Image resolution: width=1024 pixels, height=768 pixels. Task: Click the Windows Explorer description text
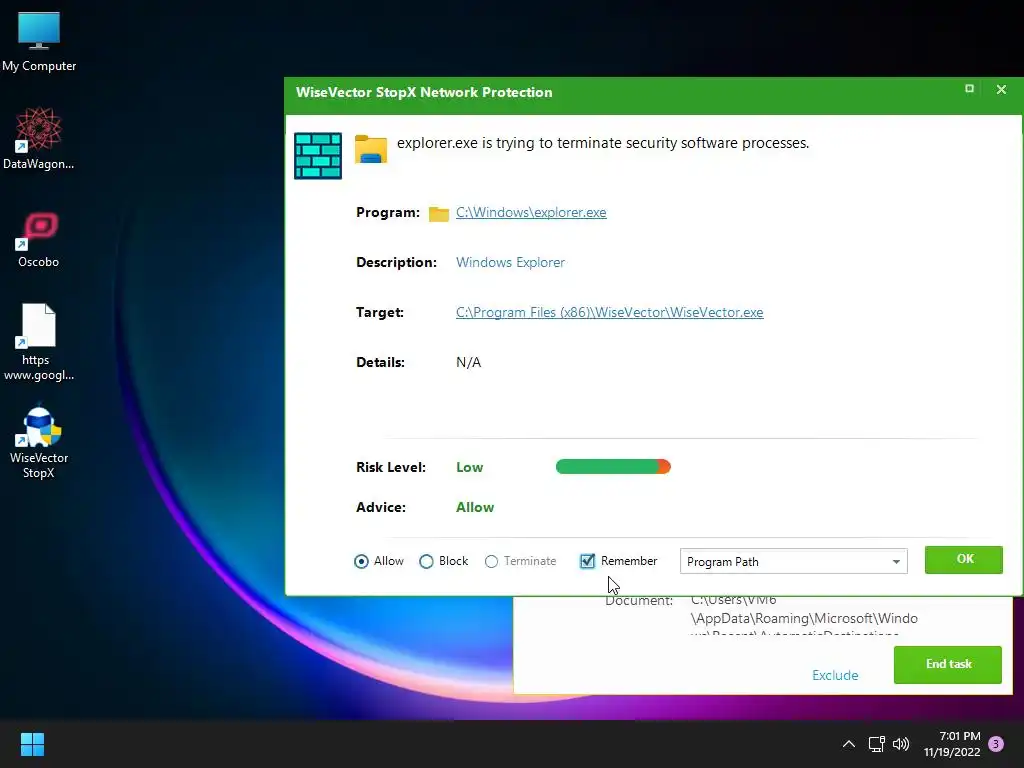(510, 262)
